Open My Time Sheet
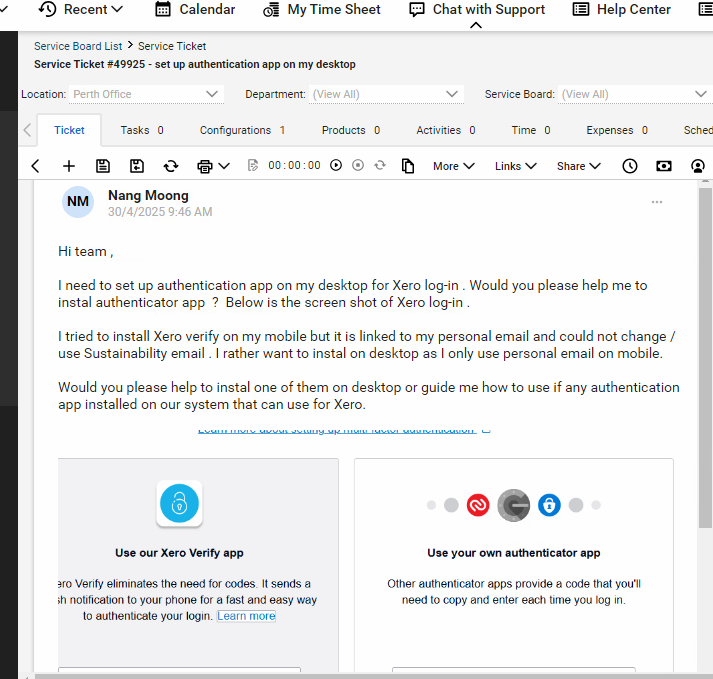Viewport: 713px width, 679px height. click(x=321, y=9)
